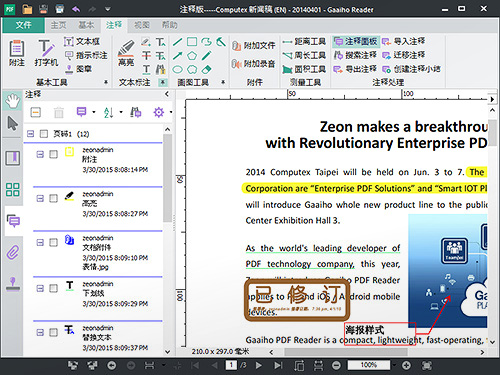The image size is (500, 375).
Task: Select 距离工具 distance tool
Action: tap(304, 41)
